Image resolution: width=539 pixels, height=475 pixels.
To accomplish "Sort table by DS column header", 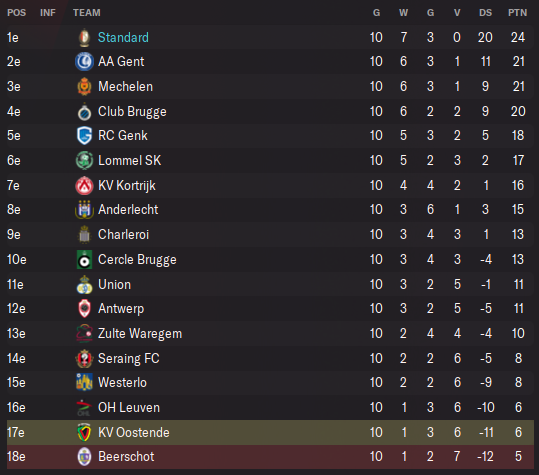I will pyautogui.click(x=485, y=13).
